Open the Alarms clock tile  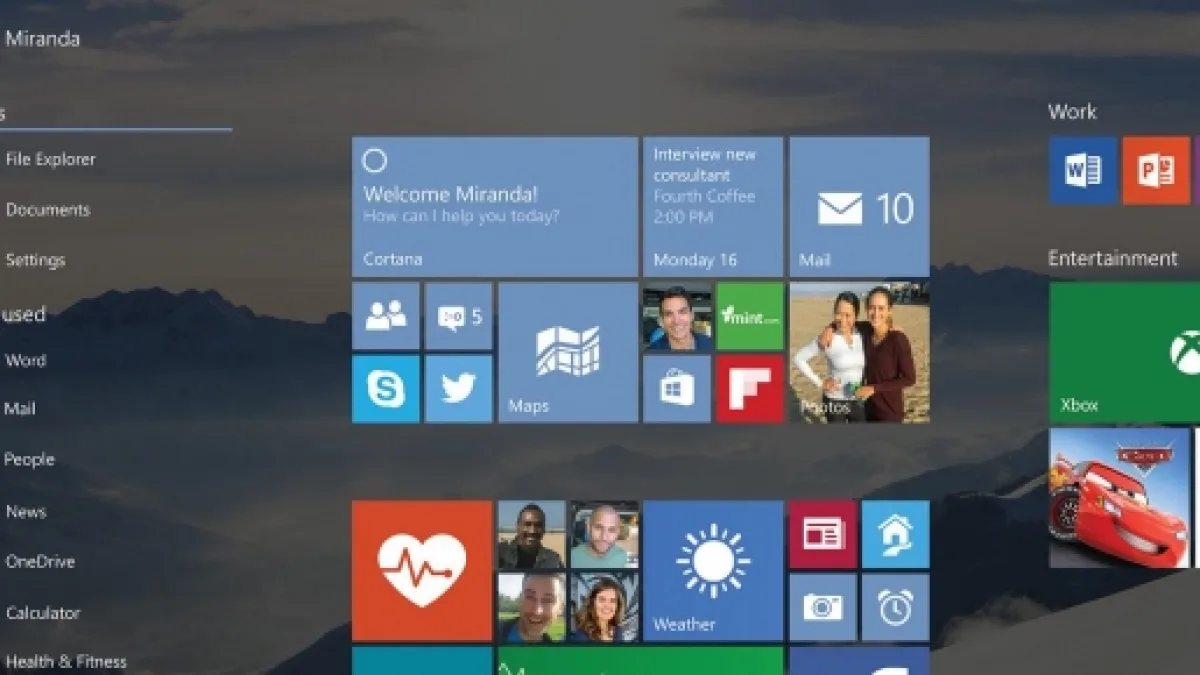[x=895, y=607]
